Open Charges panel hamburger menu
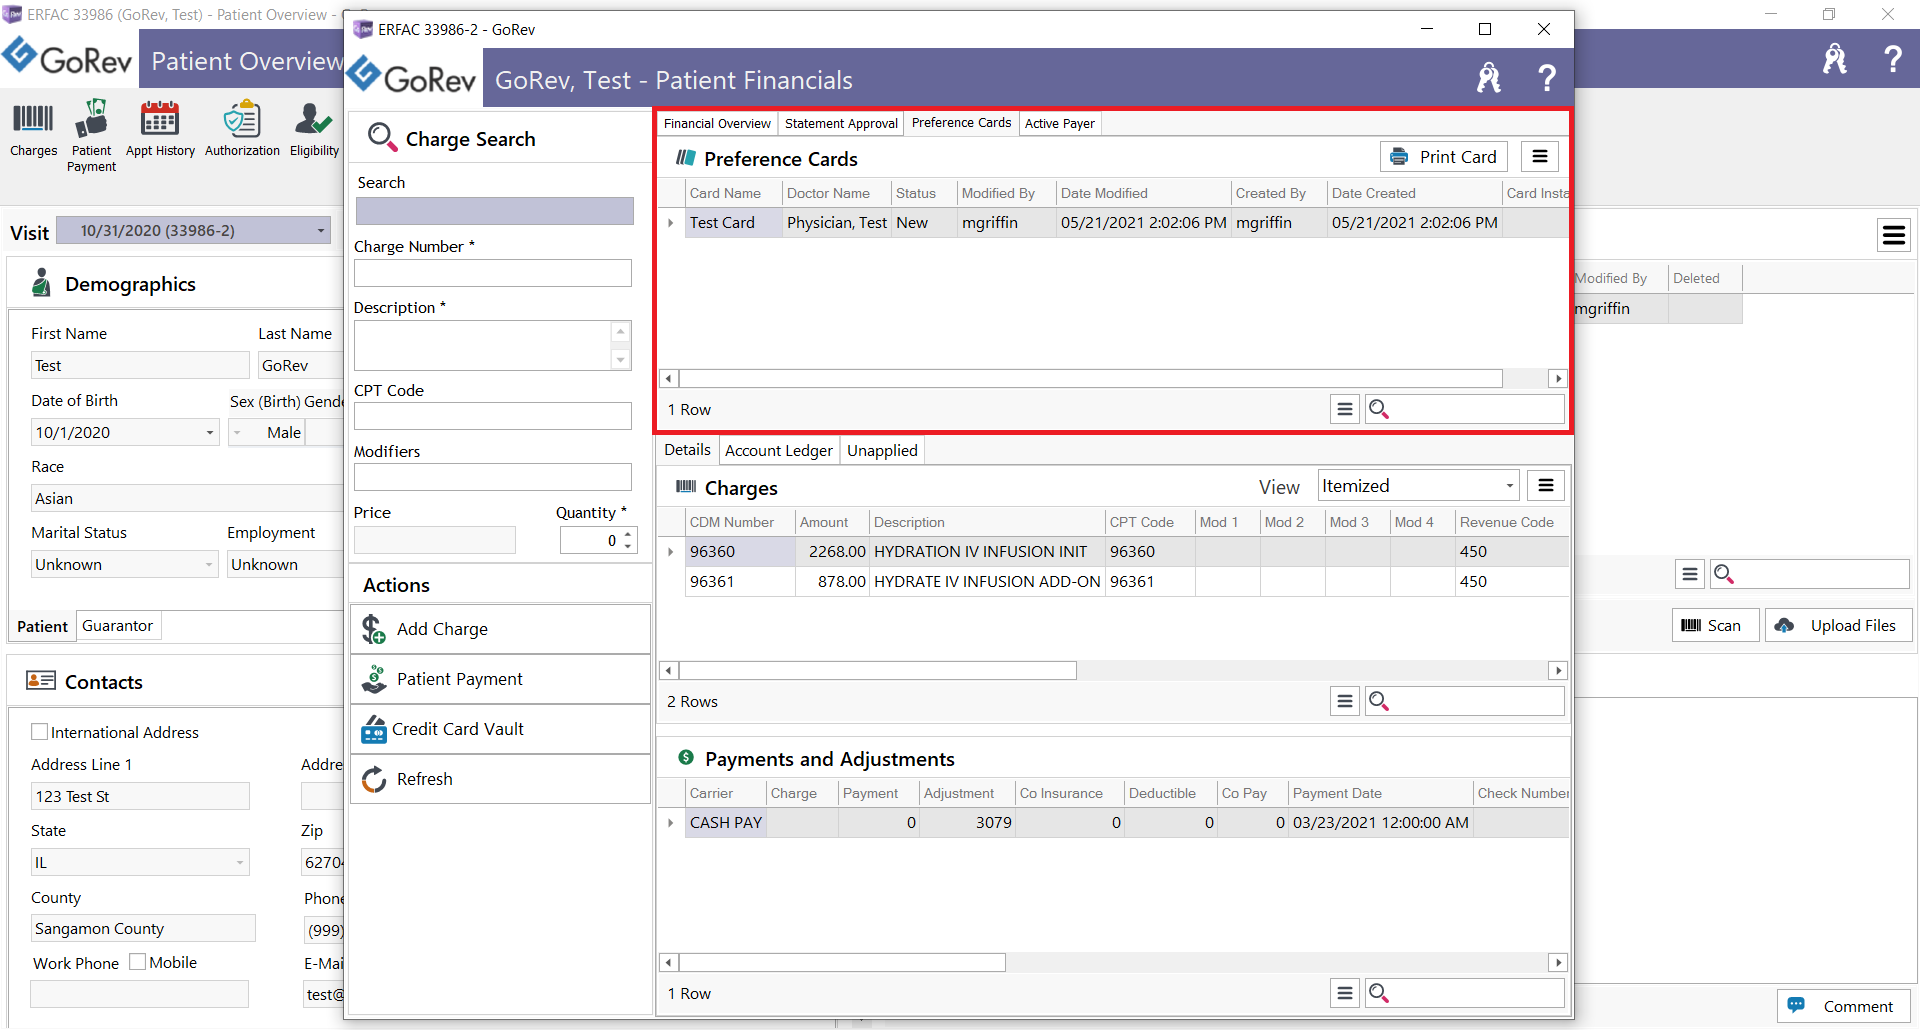Viewport: 1920px width, 1030px height. [1546, 486]
